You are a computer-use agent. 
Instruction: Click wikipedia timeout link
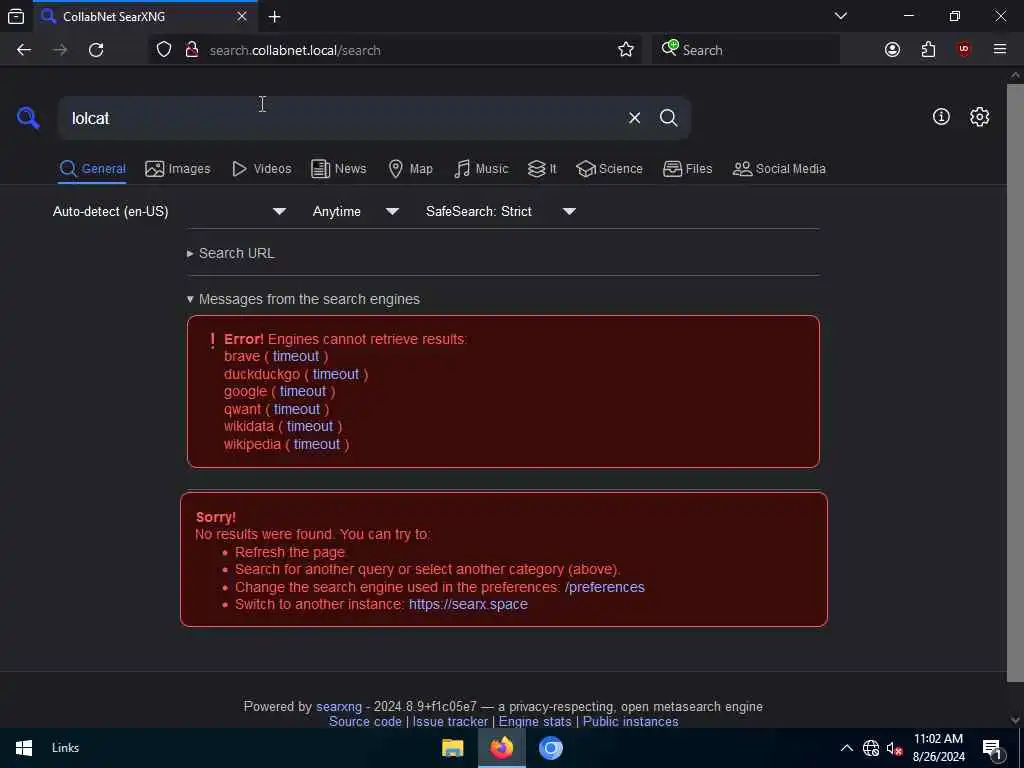coord(317,444)
